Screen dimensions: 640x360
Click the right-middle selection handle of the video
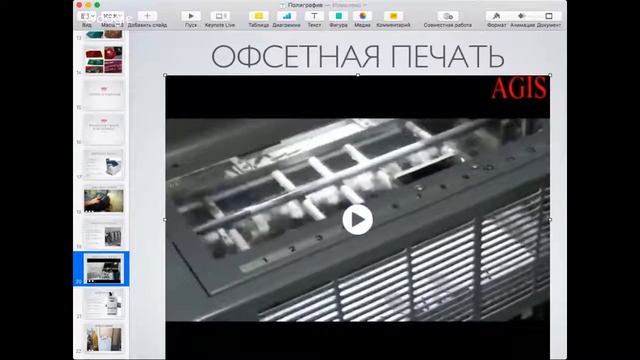click(550, 220)
